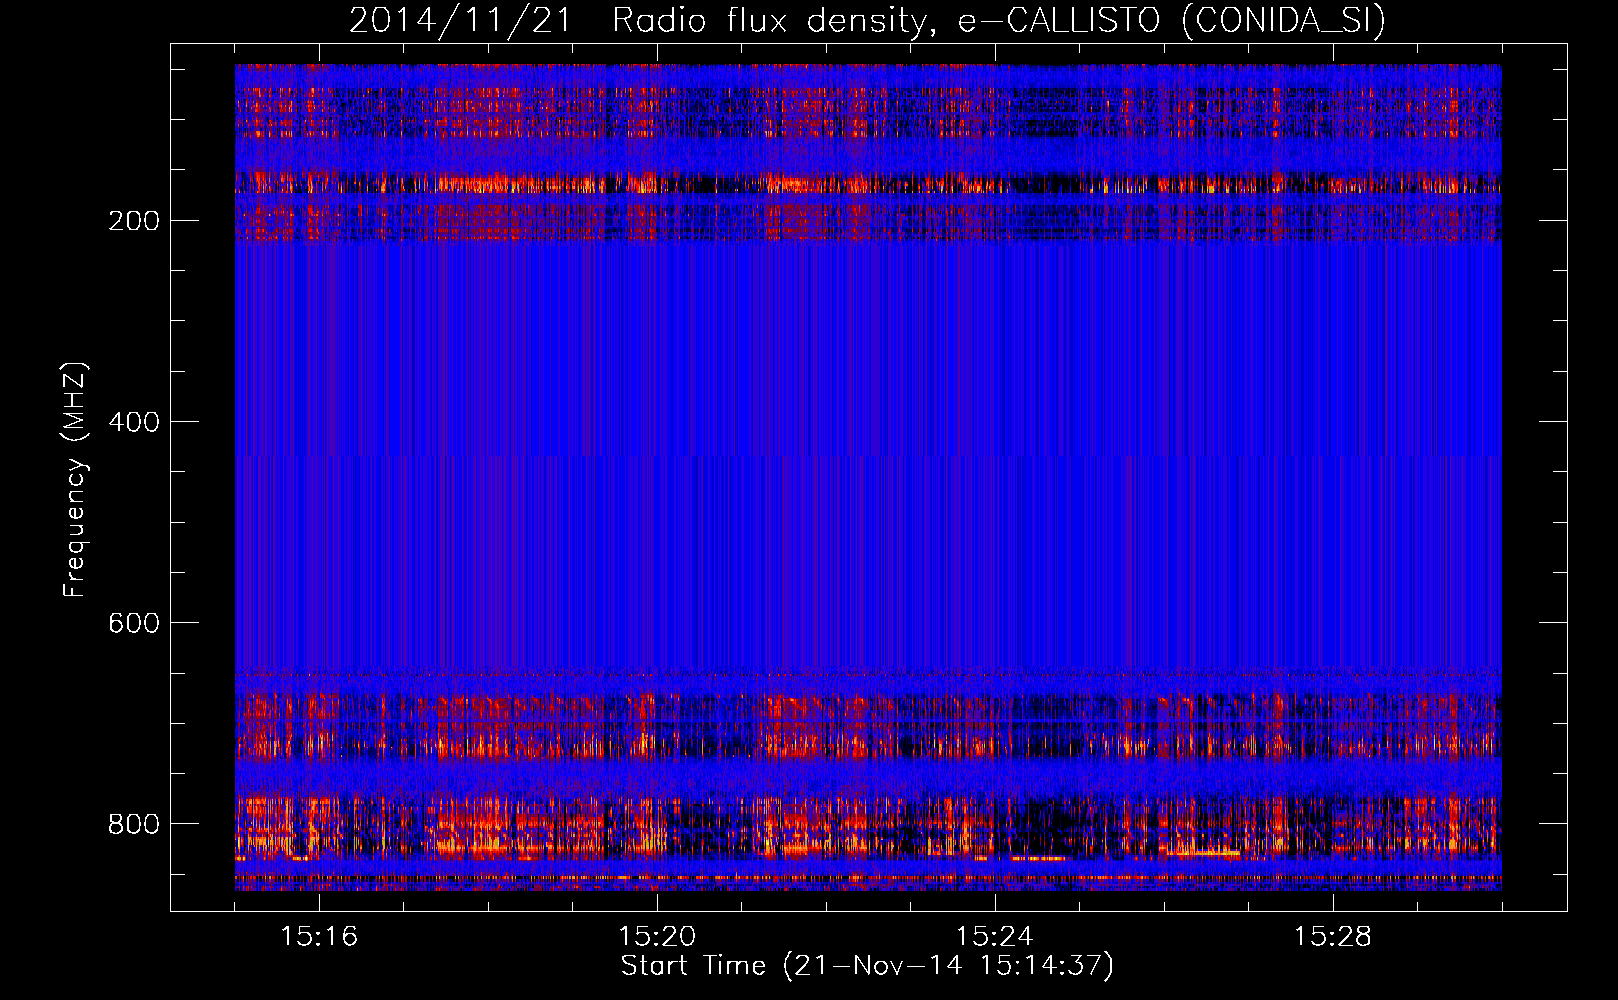1618x1000 pixels.
Task: Click the 'Frequency (MHZ)' axis label
Action: 75,479
